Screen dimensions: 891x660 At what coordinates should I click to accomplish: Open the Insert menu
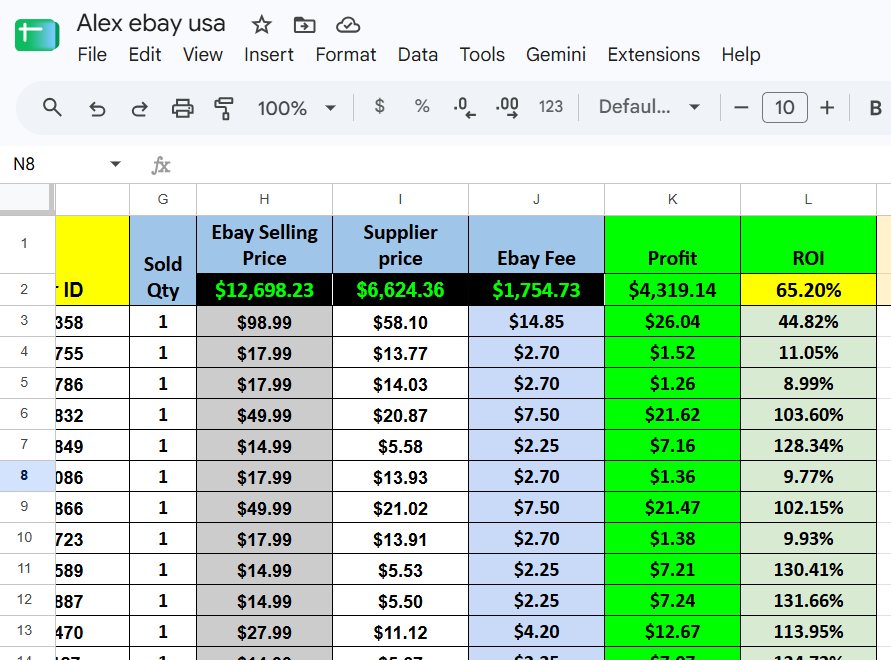coord(269,55)
